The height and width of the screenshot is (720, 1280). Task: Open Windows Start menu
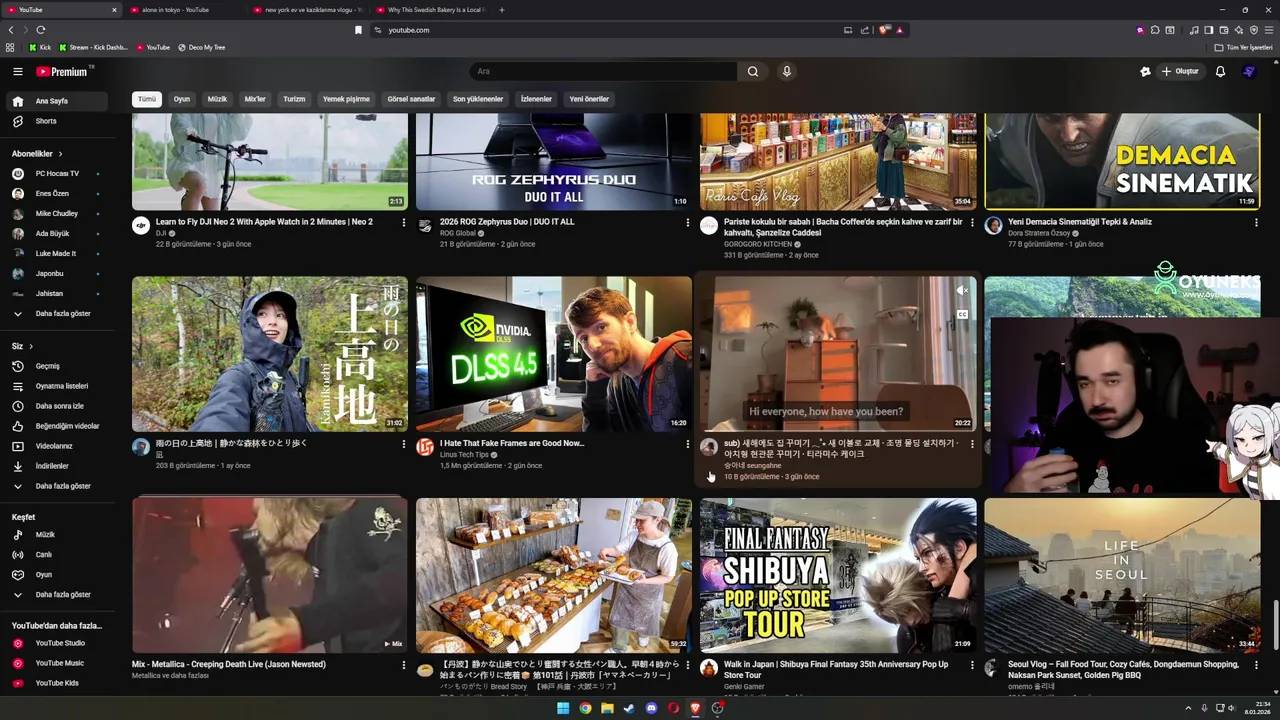coord(563,708)
